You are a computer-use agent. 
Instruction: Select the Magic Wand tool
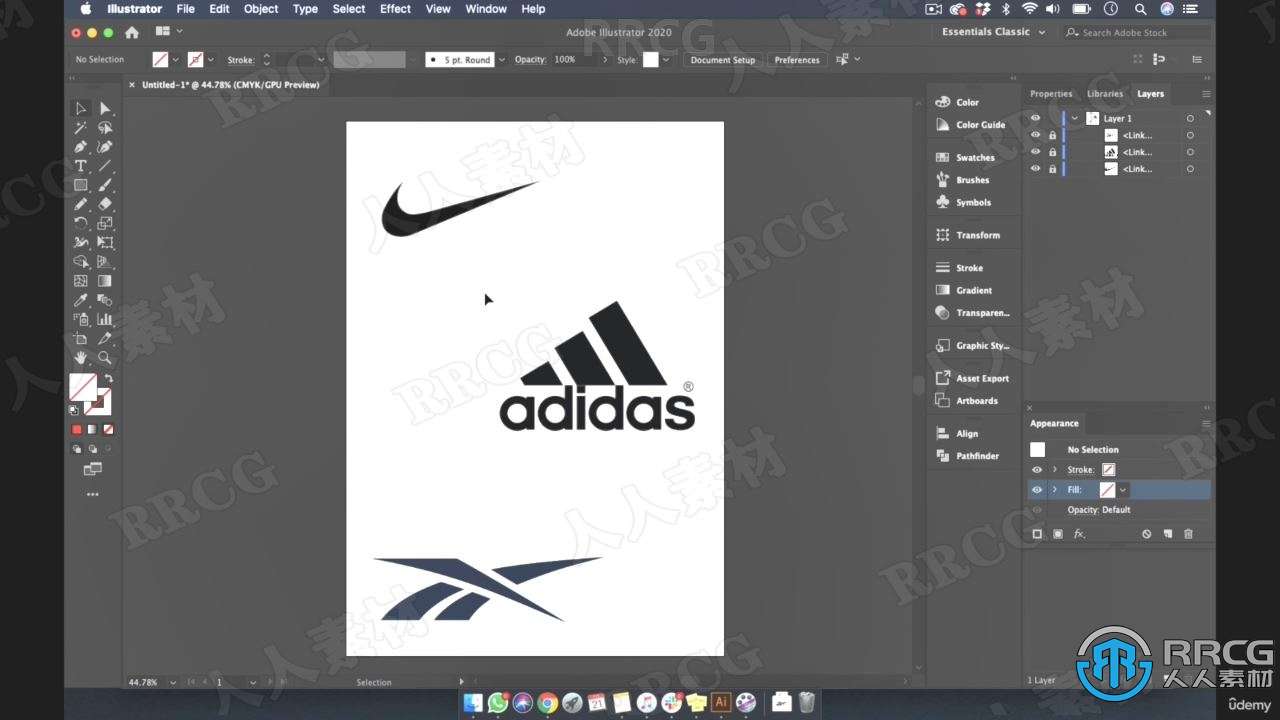(x=81, y=128)
